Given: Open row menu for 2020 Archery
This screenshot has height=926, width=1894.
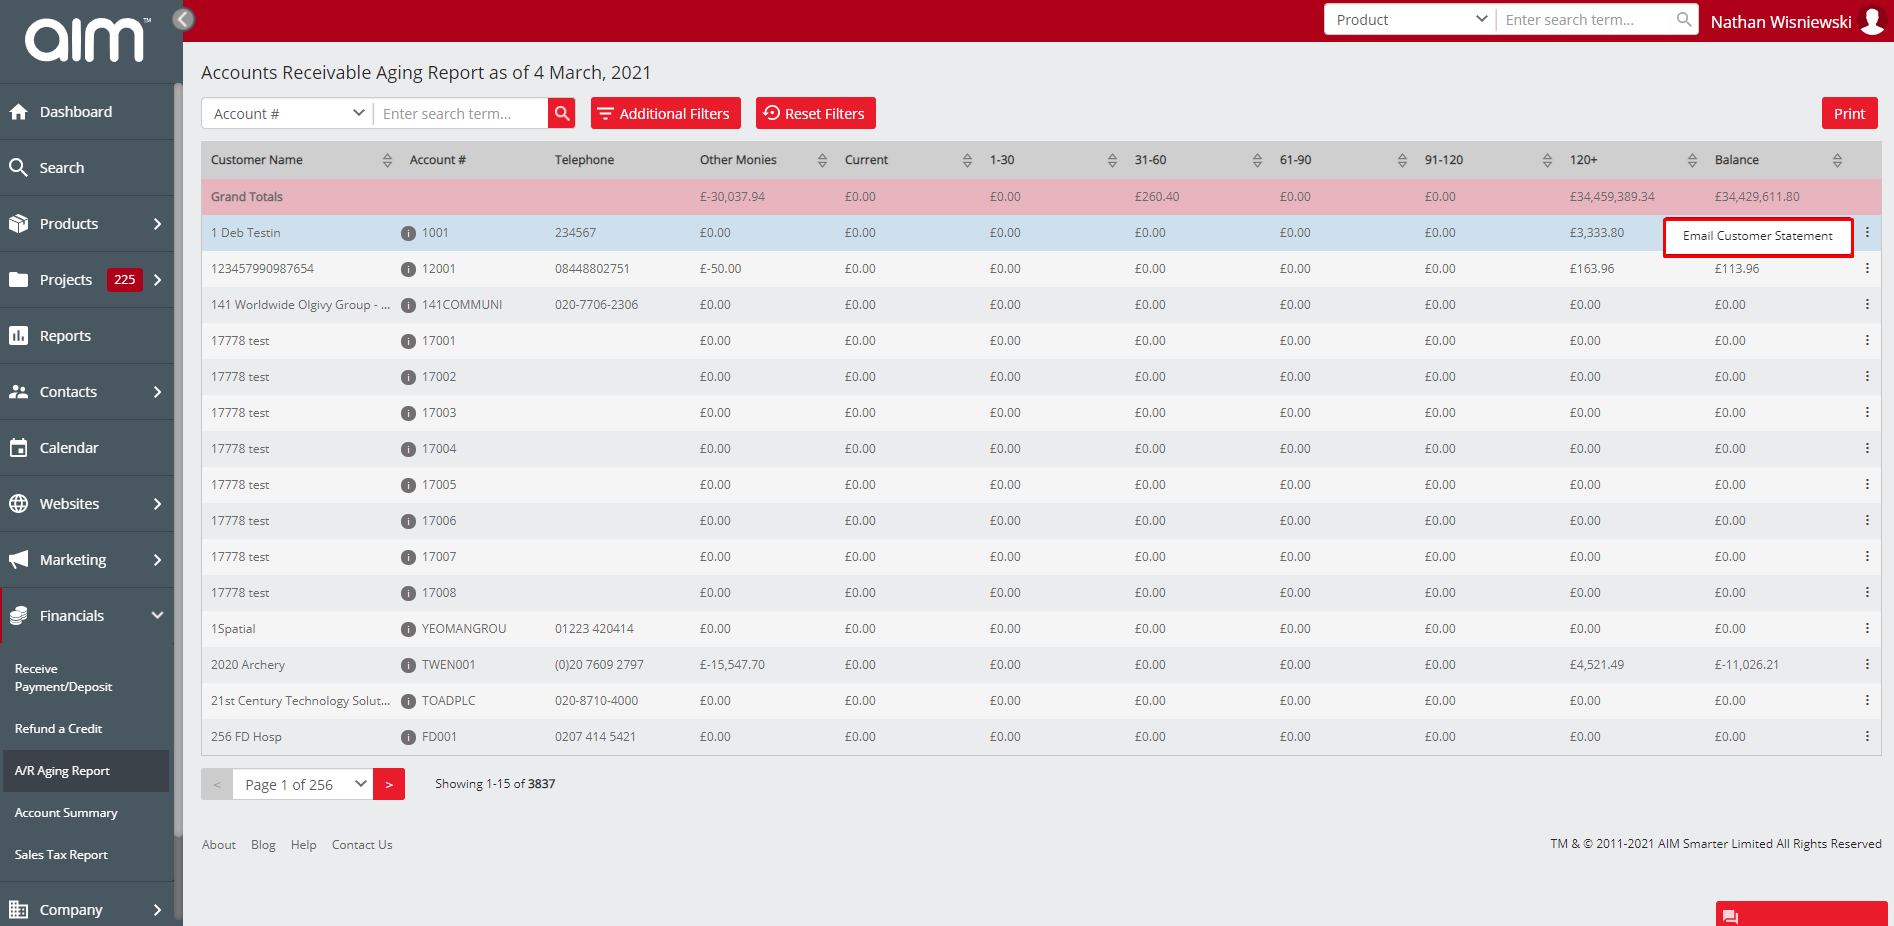Looking at the screenshot, I should coord(1867,664).
